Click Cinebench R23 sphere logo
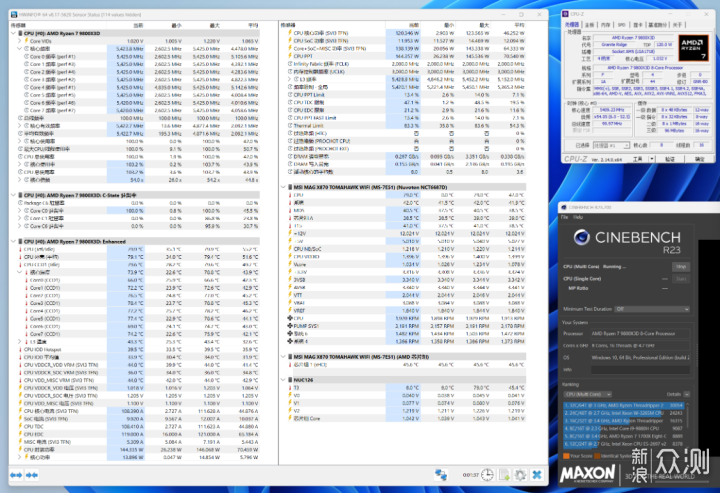The height and width of the screenshot is (493, 720). (582, 237)
